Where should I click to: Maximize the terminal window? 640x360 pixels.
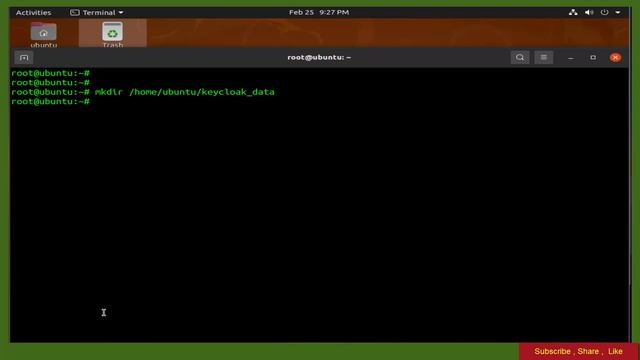[593, 58]
